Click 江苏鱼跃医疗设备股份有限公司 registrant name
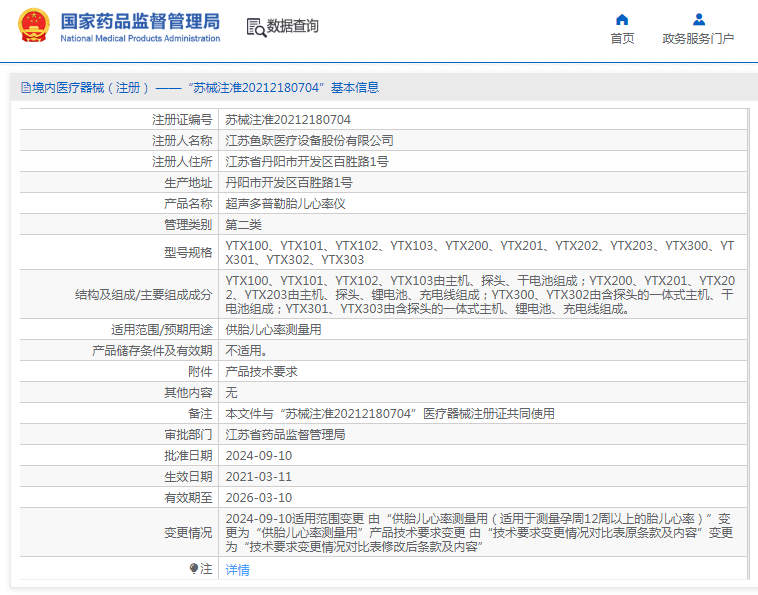The width and height of the screenshot is (758, 595). [x=309, y=141]
